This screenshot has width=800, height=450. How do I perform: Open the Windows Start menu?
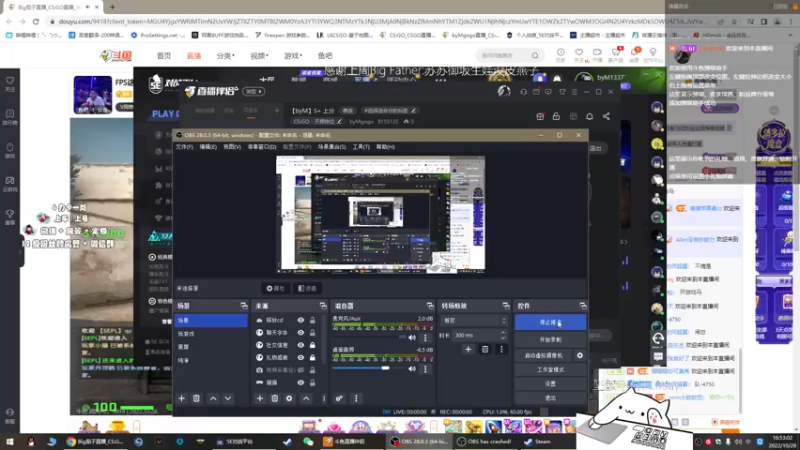[x=10, y=442]
